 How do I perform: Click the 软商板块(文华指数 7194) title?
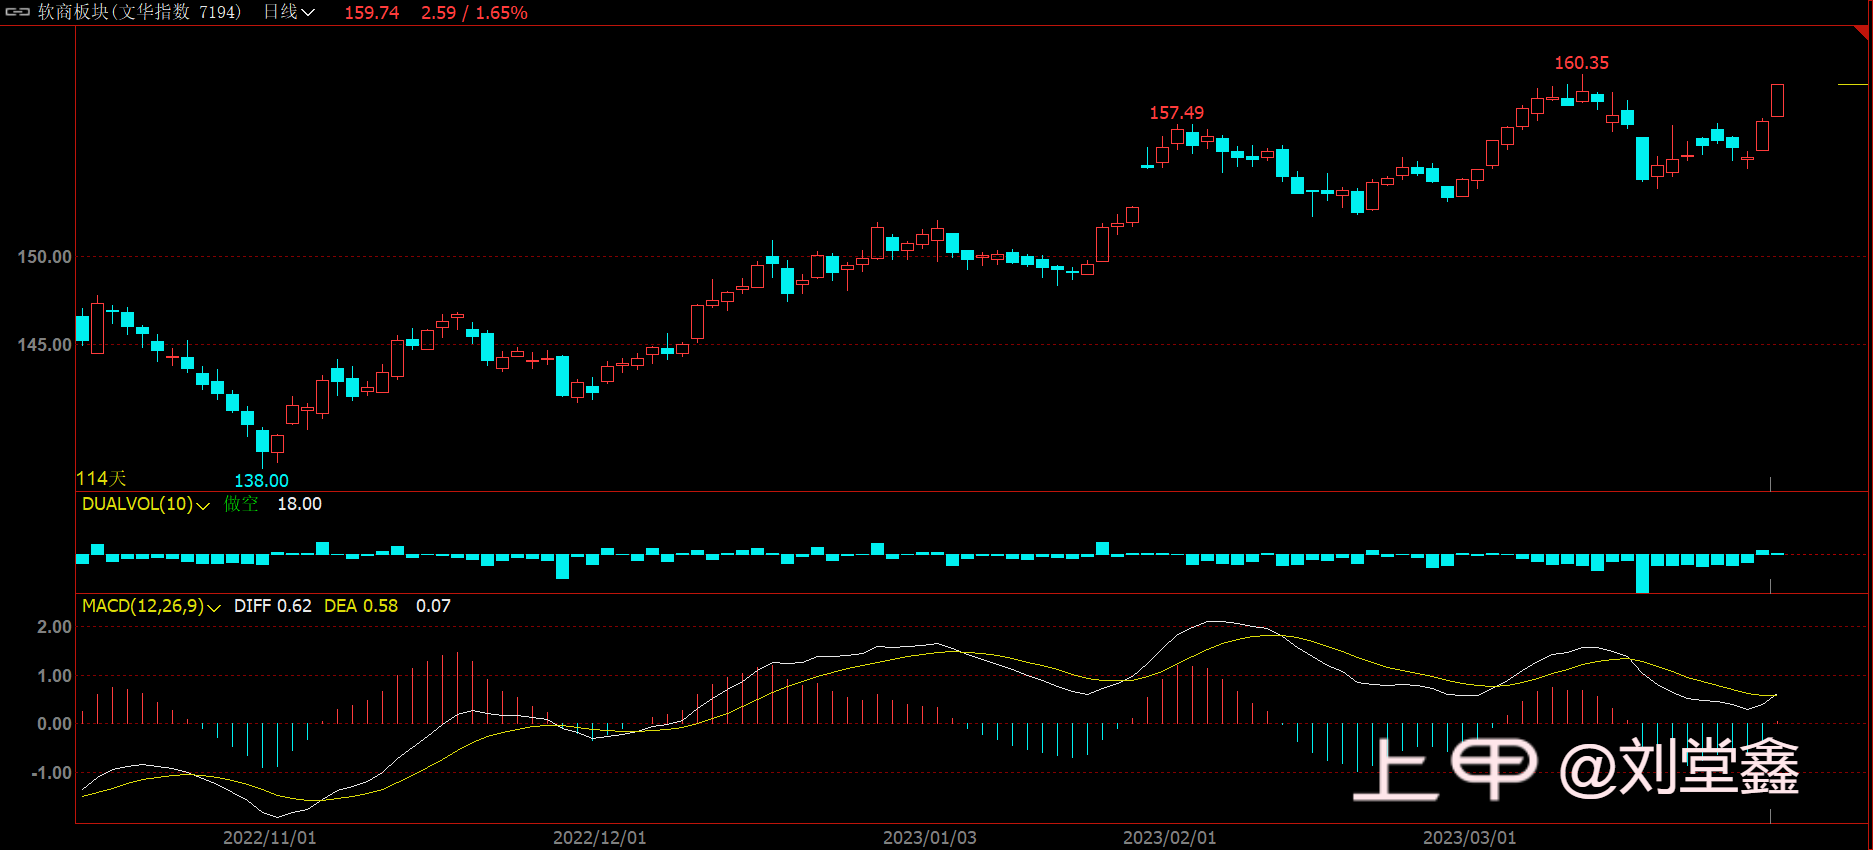coord(139,12)
